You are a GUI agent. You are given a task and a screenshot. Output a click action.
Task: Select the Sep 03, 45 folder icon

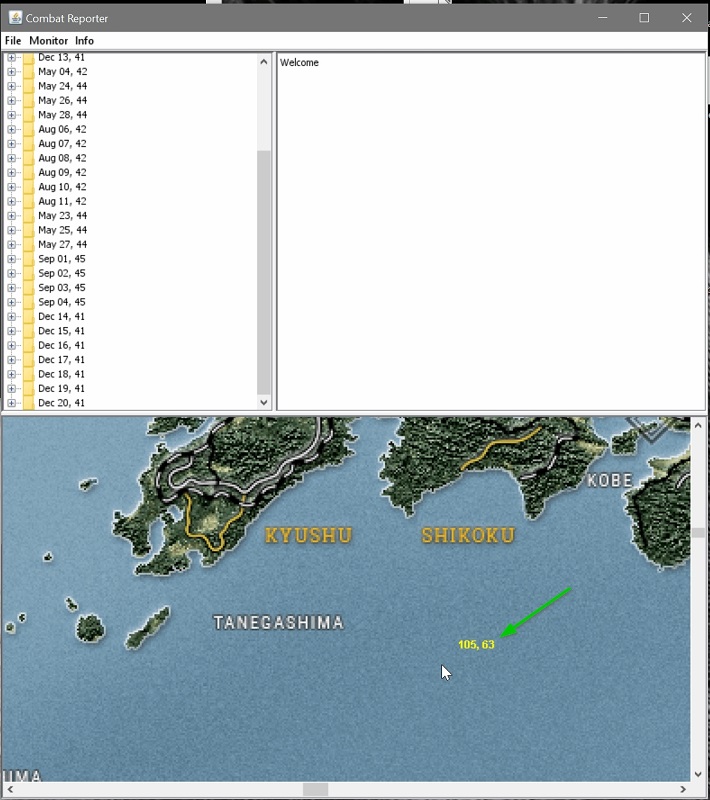point(29,288)
